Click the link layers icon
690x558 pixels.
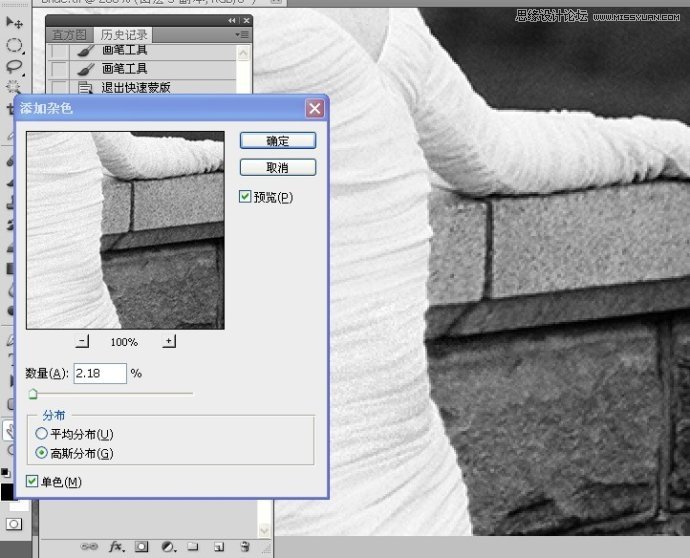(x=89, y=547)
